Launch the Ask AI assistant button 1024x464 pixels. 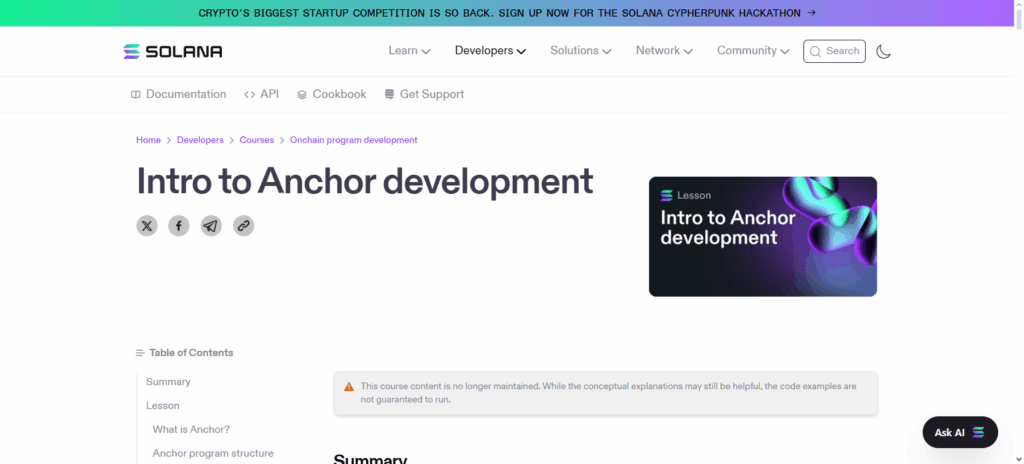pos(959,432)
